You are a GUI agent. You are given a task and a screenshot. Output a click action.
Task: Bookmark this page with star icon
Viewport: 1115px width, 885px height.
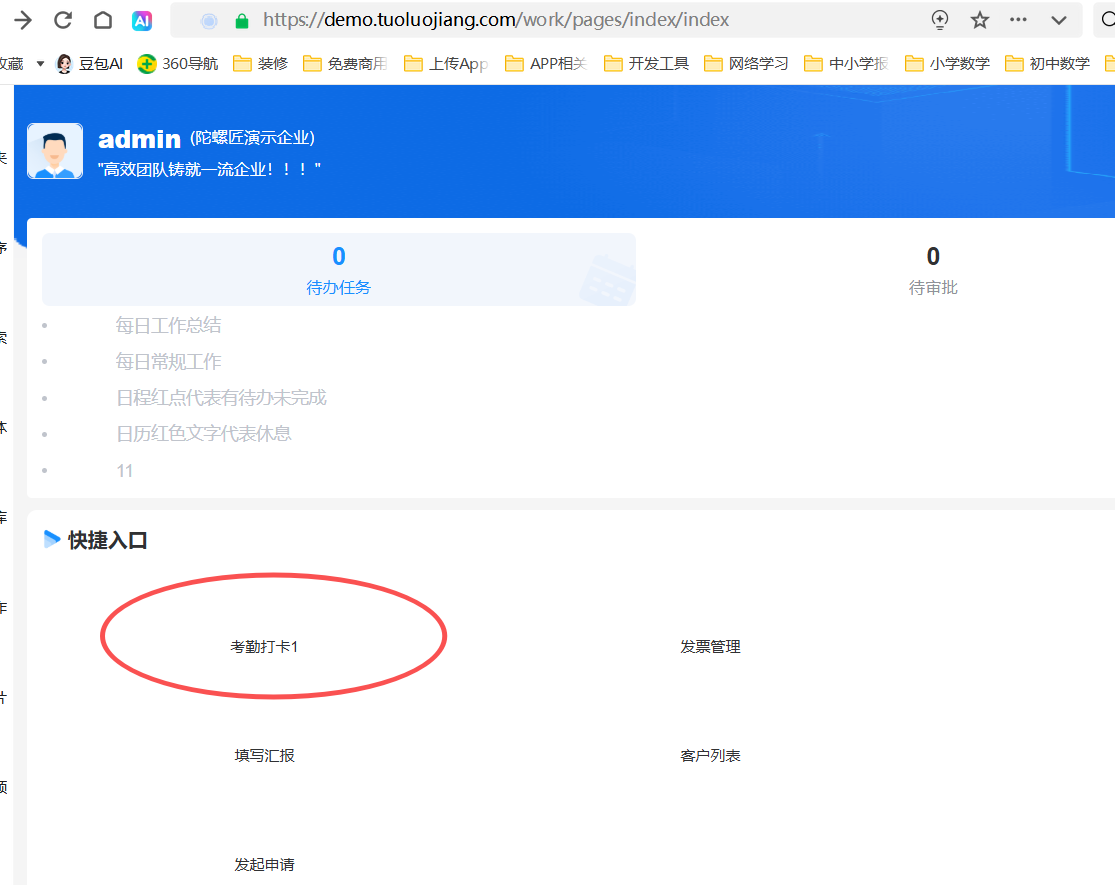[x=979, y=20]
